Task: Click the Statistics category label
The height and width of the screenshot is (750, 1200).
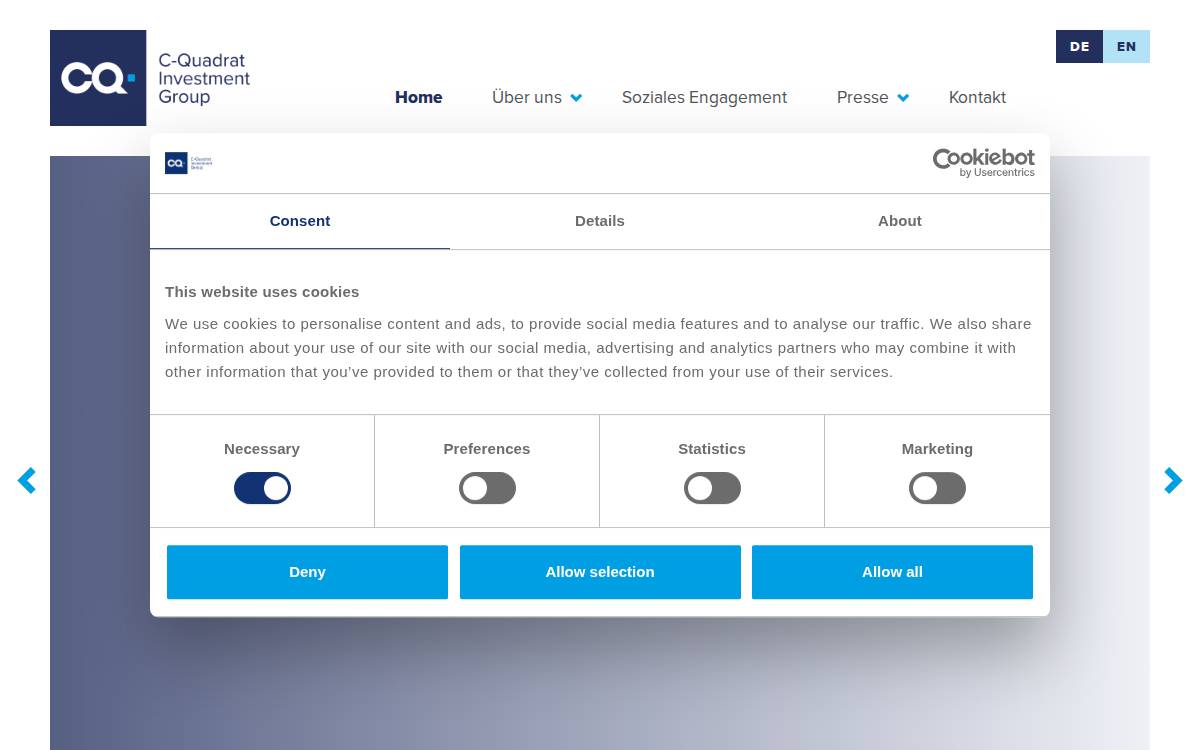Action: [x=712, y=449]
